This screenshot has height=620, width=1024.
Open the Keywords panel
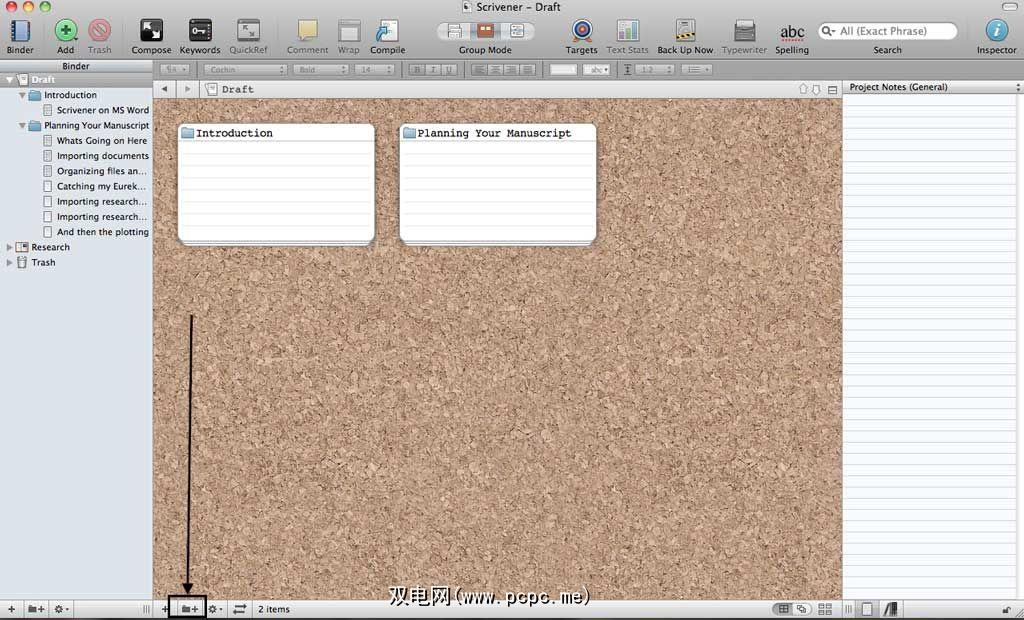(199, 31)
